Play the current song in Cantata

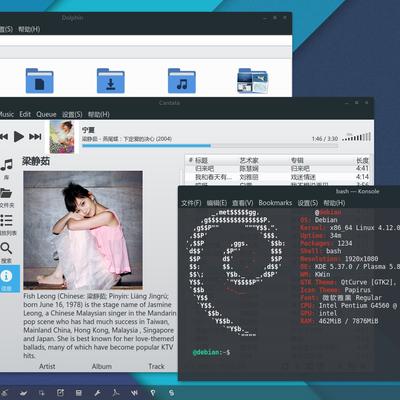(x=19, y=137)
